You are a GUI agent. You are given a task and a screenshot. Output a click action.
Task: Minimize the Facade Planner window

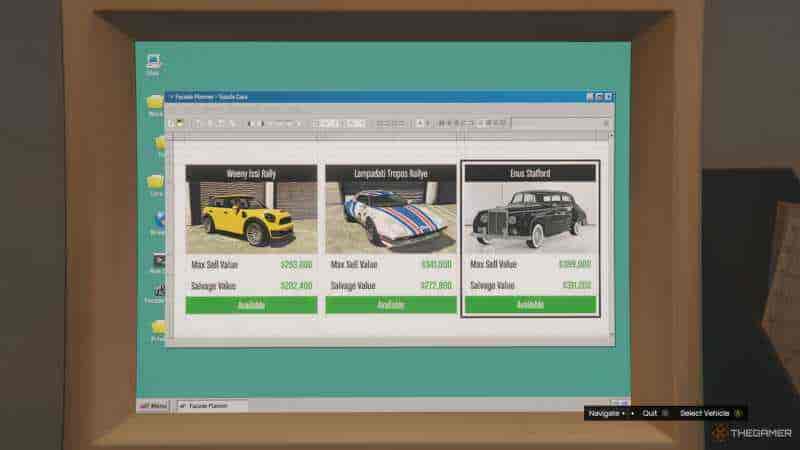(x=590, y=97)
